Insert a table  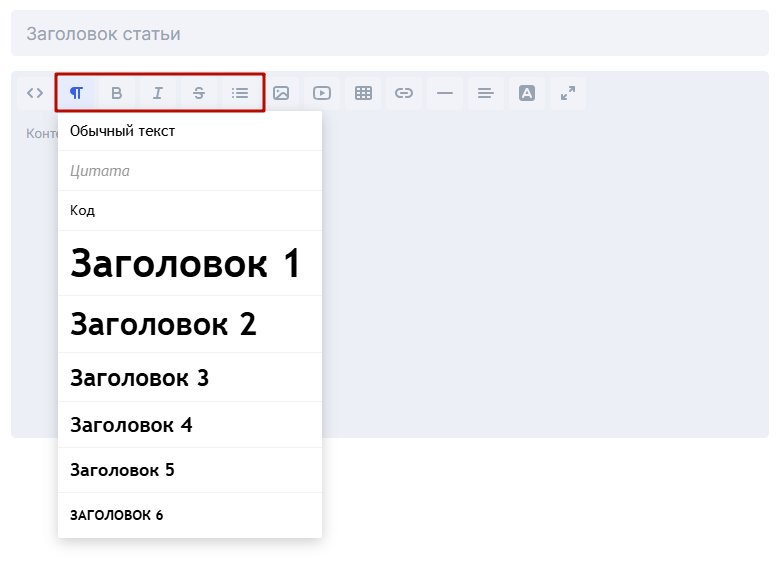coord(363,93)
